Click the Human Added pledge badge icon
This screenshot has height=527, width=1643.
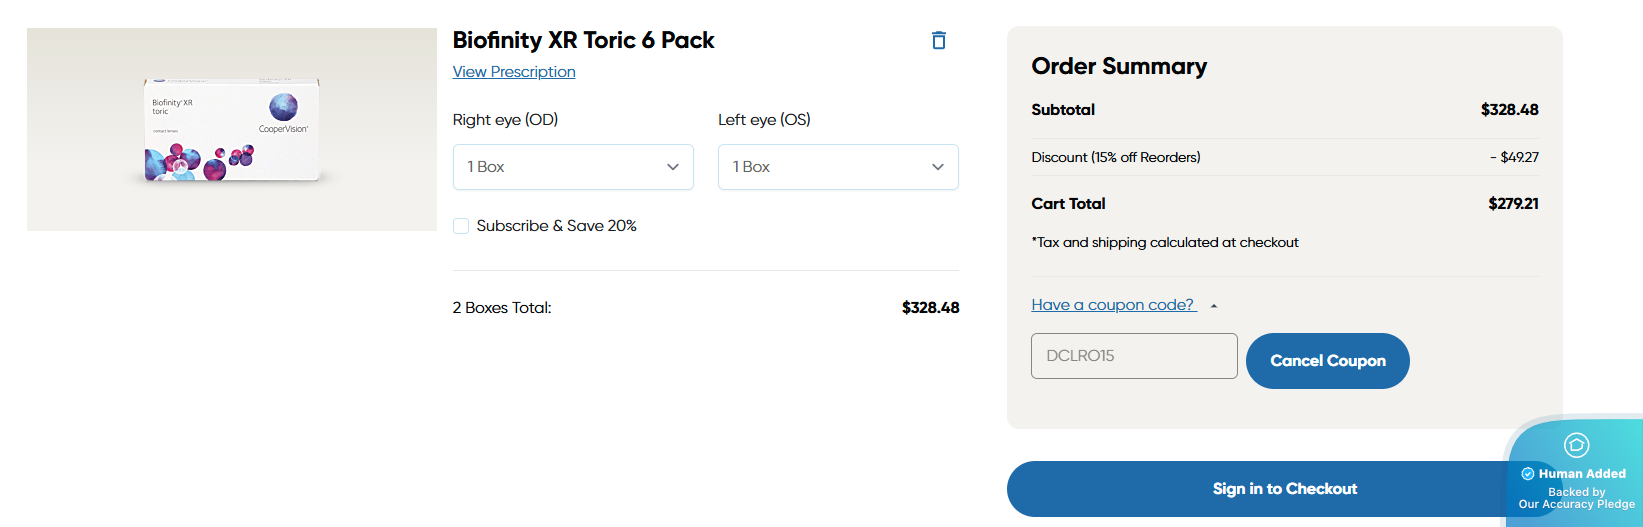click(x=1576, y=445)
